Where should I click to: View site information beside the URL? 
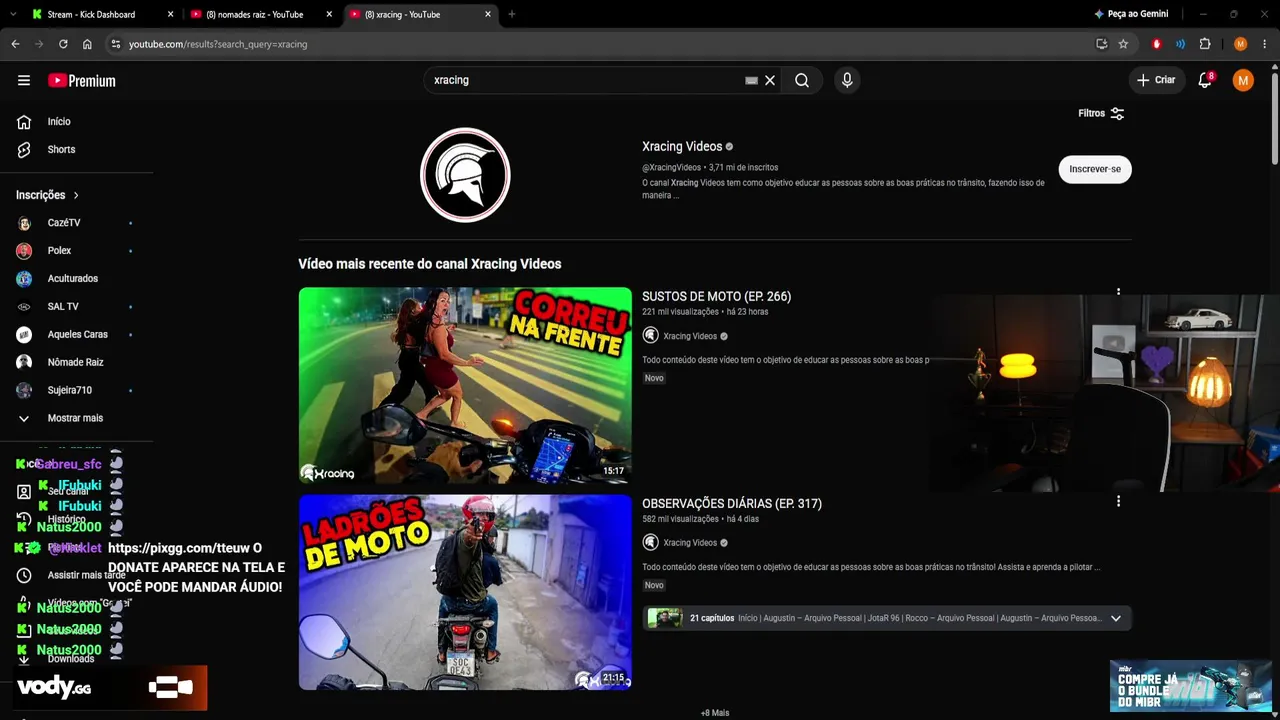[x=115, y=44]
